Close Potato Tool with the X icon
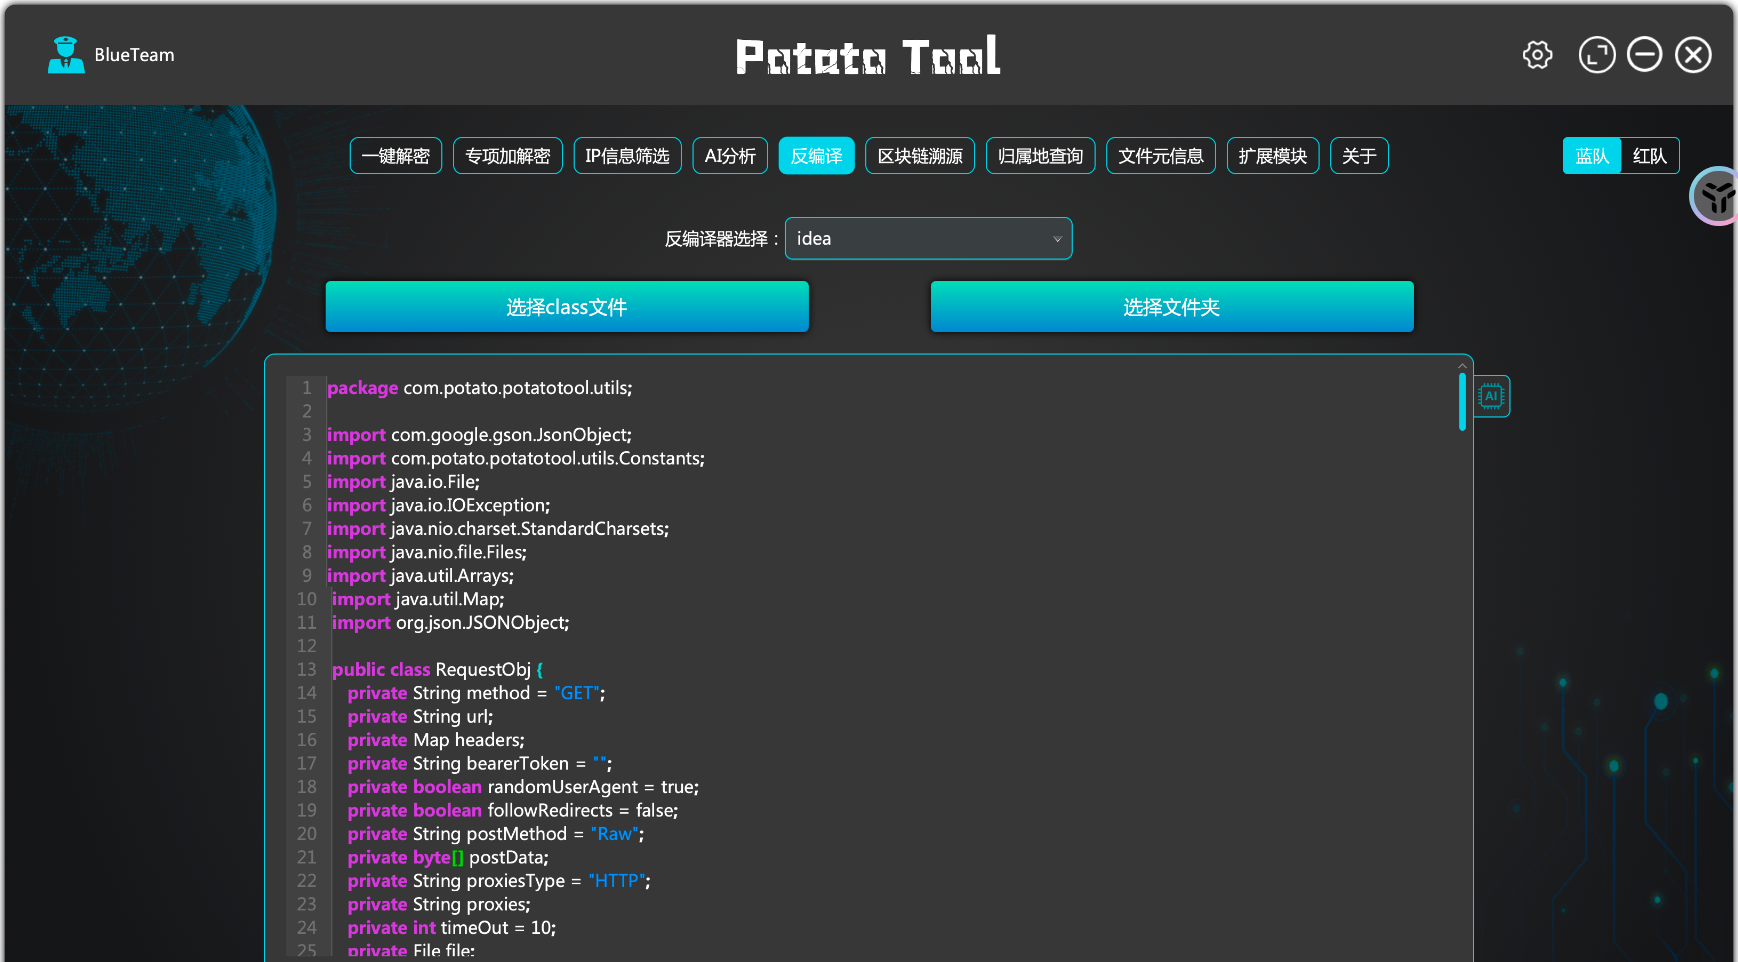Viewport: 1738px width, 962px height. tap(1693, 55)
